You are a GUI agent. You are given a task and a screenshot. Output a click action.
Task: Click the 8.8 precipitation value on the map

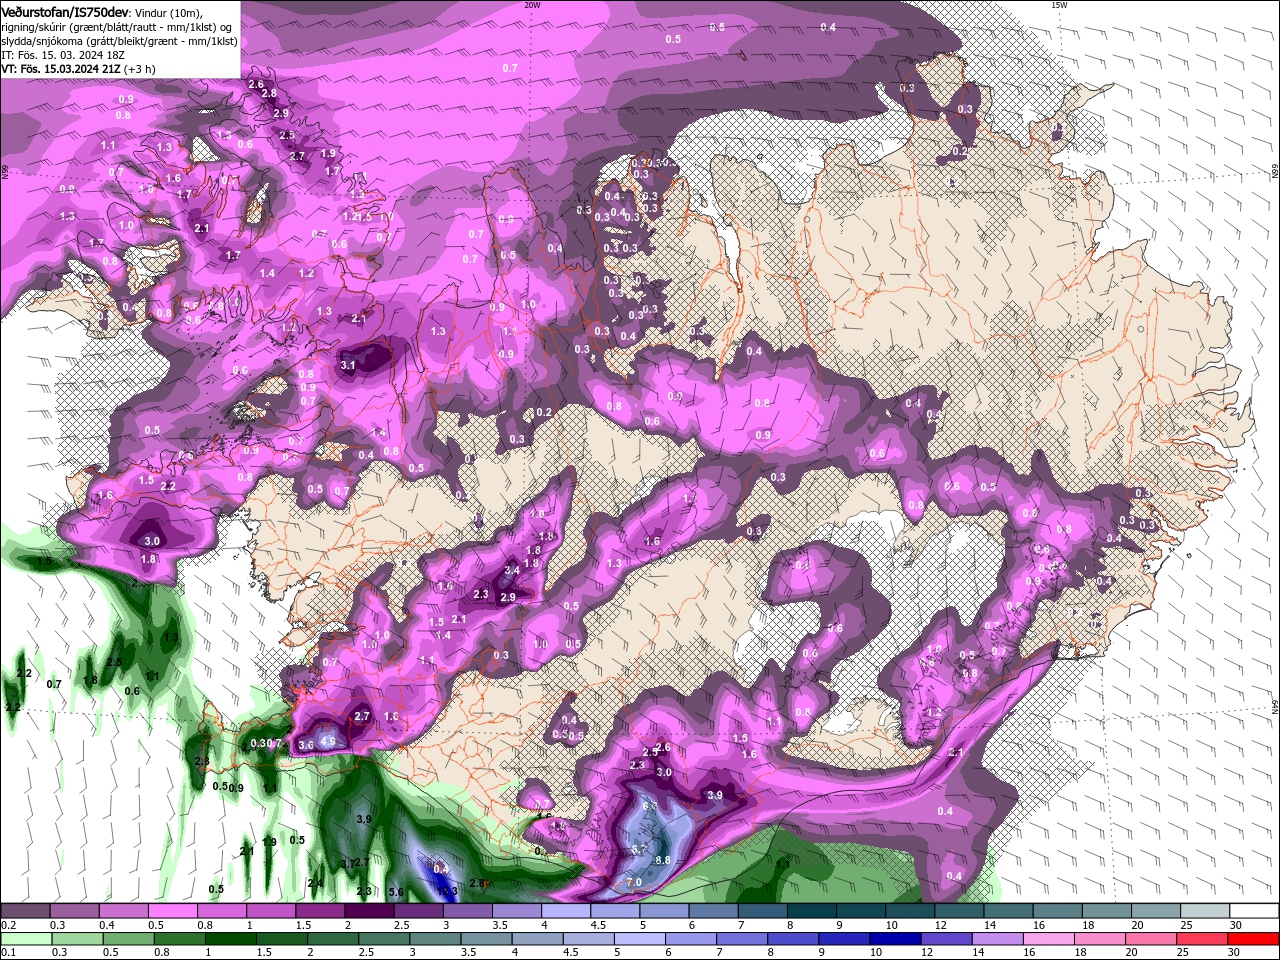point(662,860)
